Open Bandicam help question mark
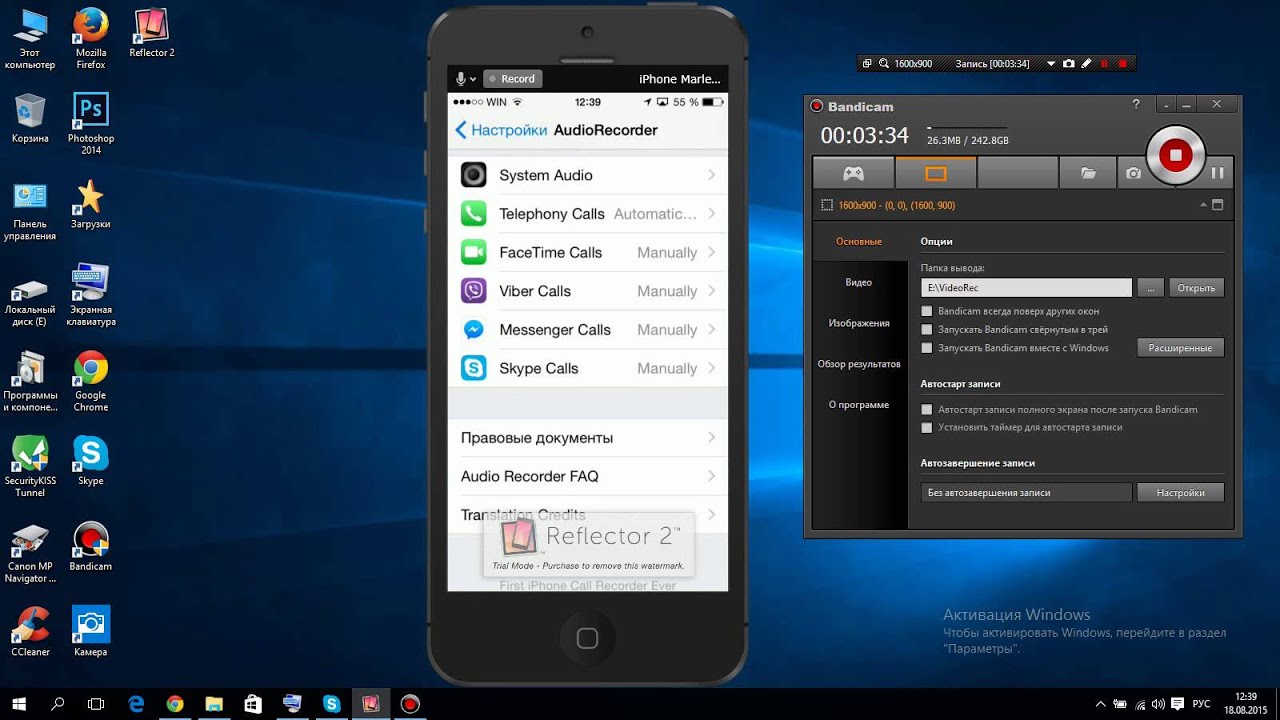The height and width of the screenshot is (720, 1280). click(x=1135, y=104)
